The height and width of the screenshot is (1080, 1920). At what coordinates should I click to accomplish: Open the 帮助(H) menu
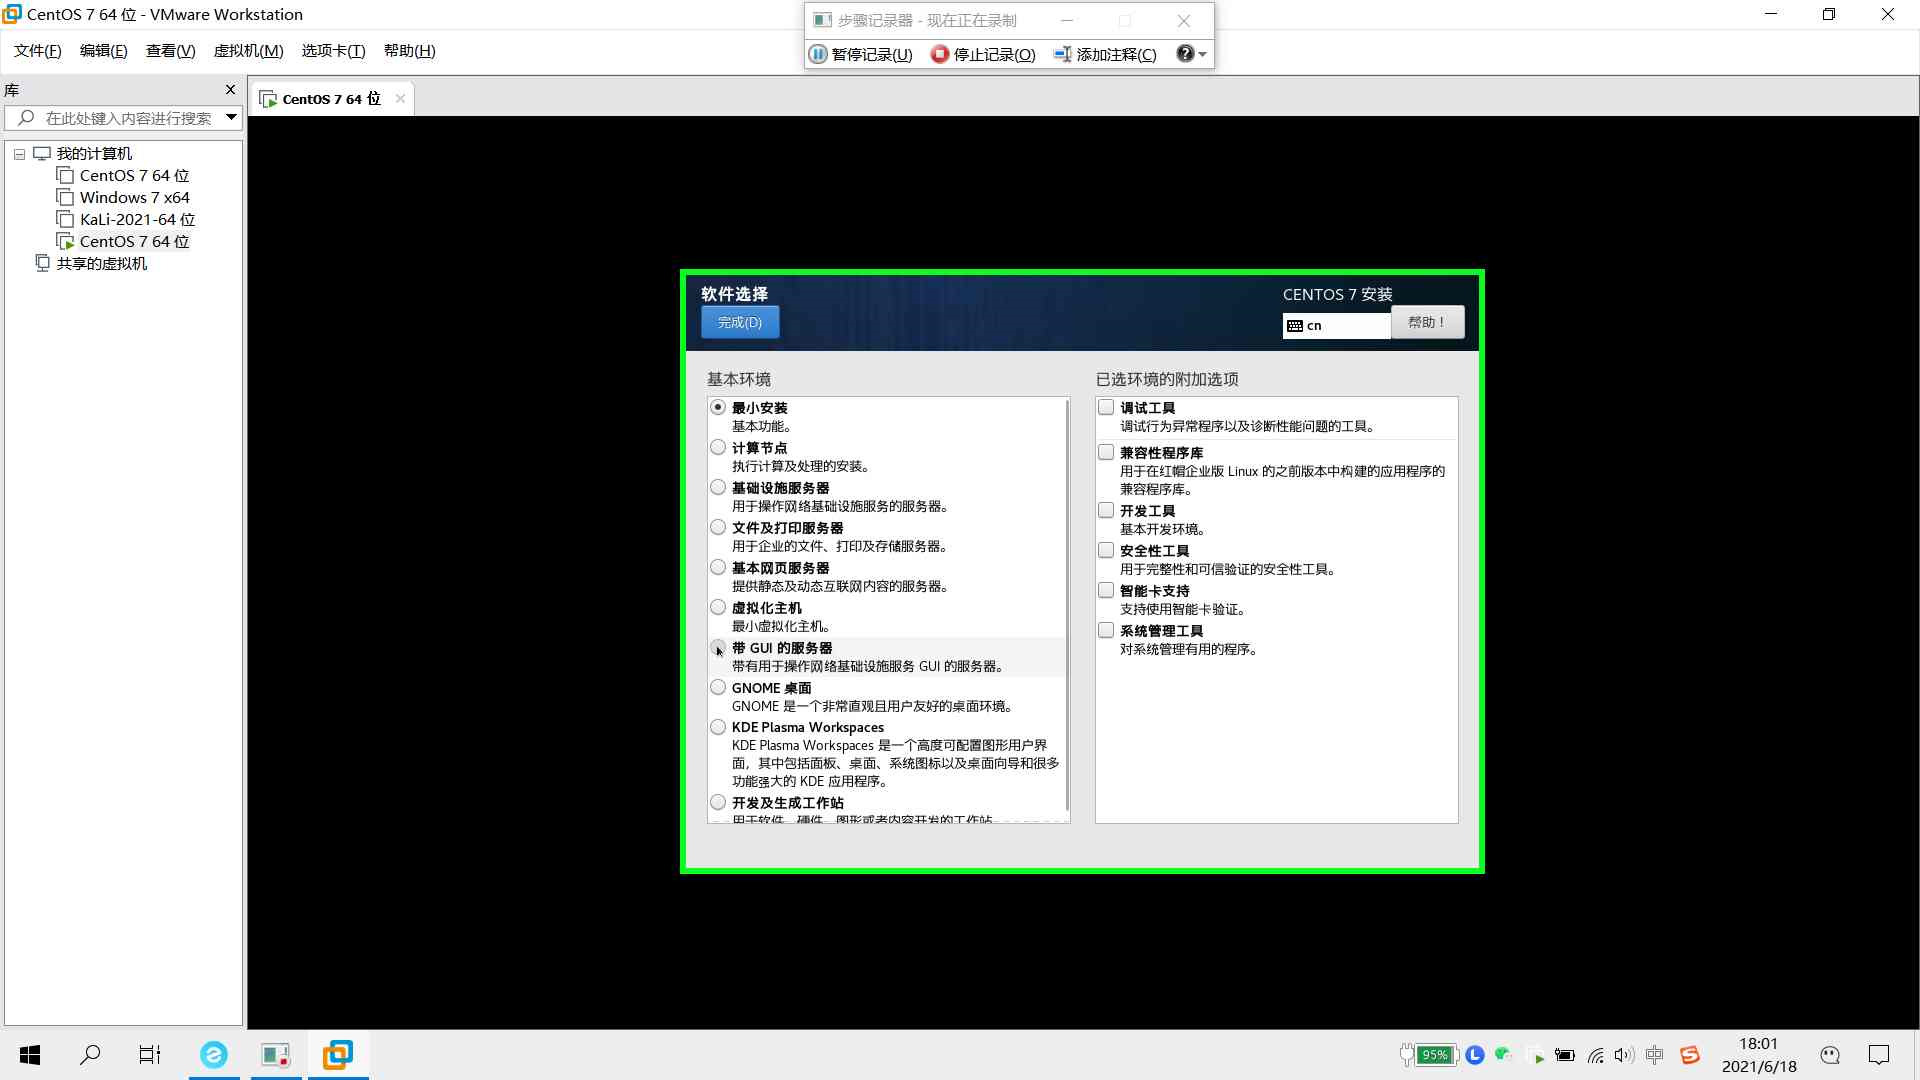pyautogui.click(x=409, y=51)
